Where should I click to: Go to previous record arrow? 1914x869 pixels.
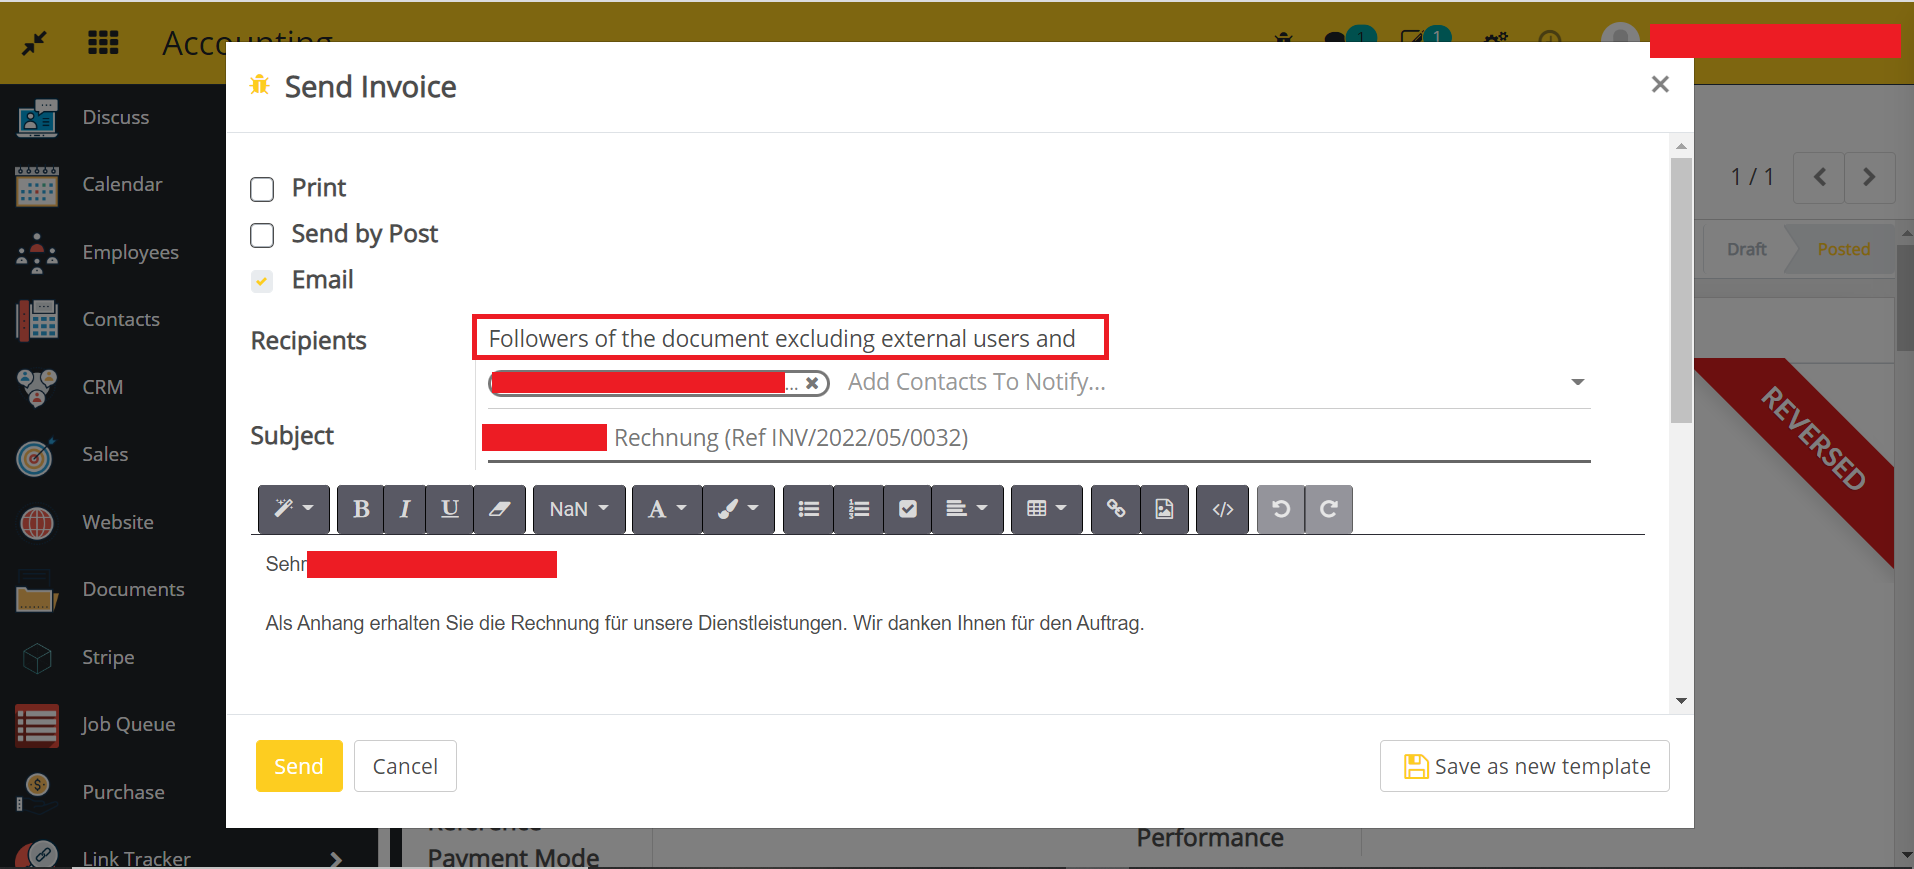(1819, 177)
